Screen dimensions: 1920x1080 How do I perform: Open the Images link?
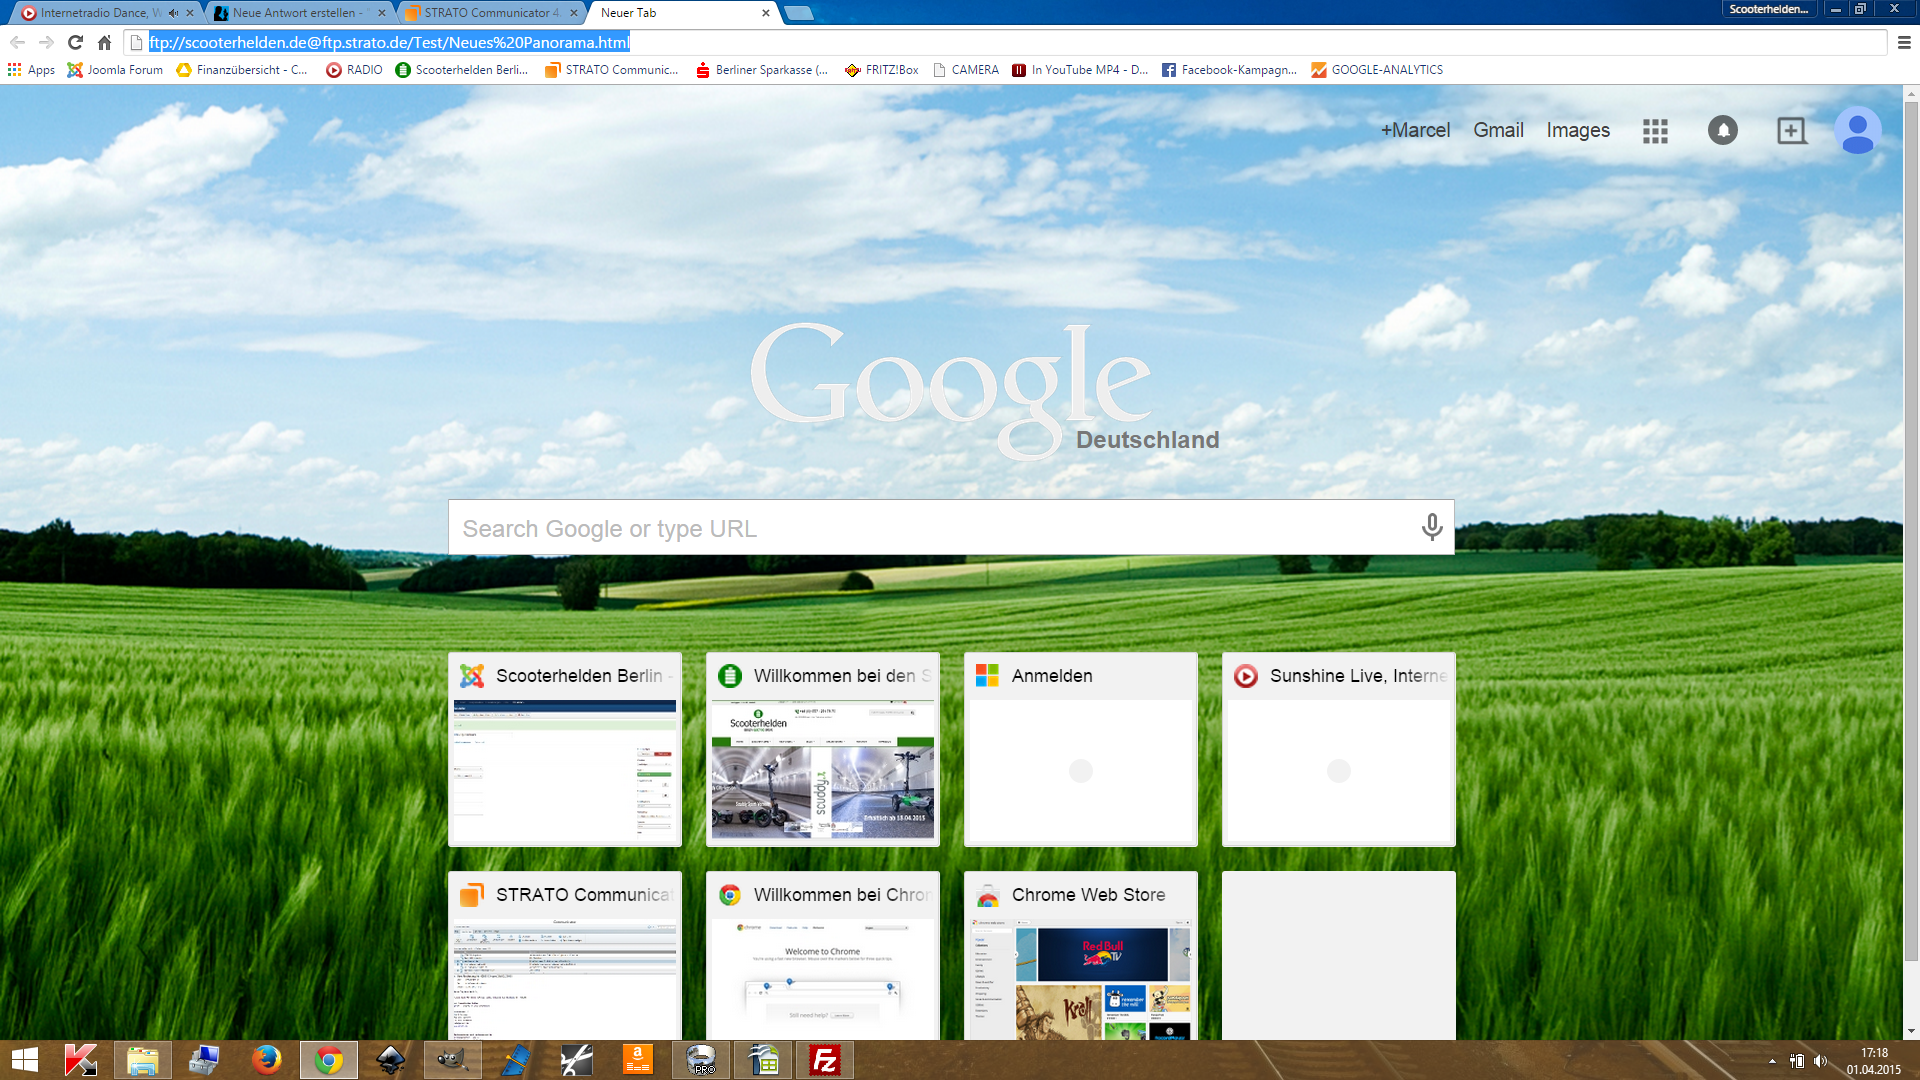pos(1577,131)
